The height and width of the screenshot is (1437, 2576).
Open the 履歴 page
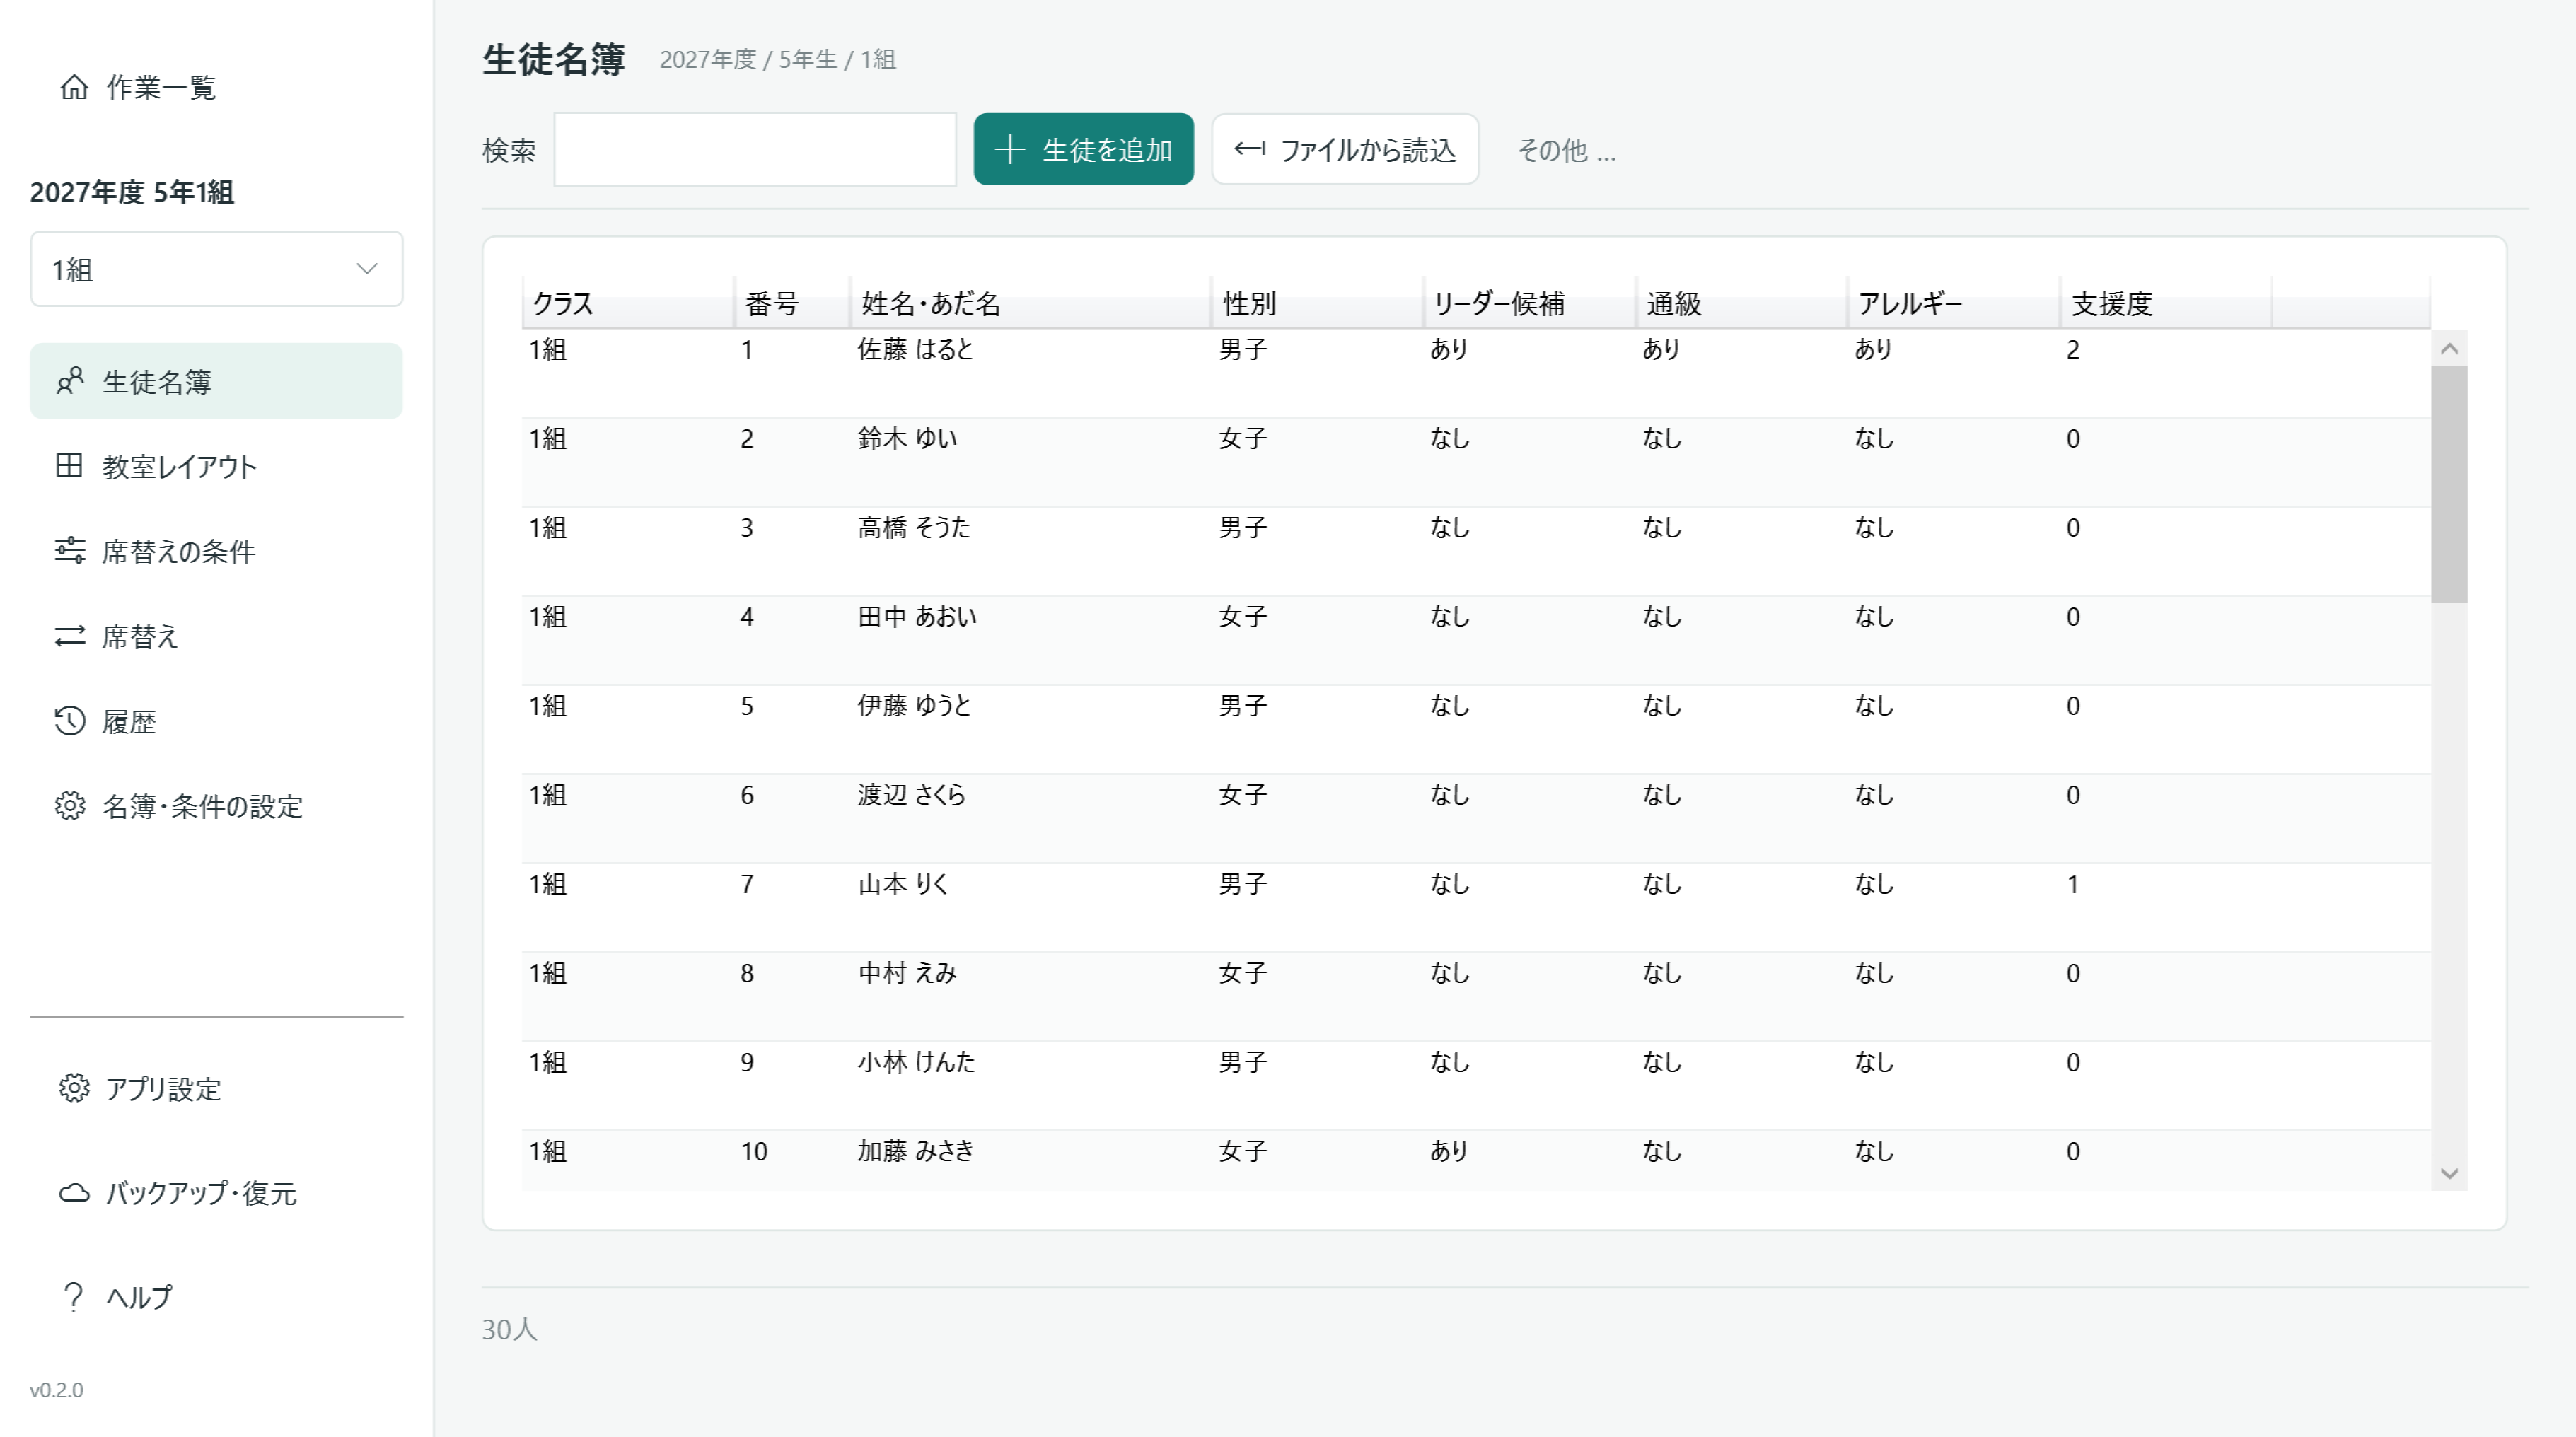point(217,721)
